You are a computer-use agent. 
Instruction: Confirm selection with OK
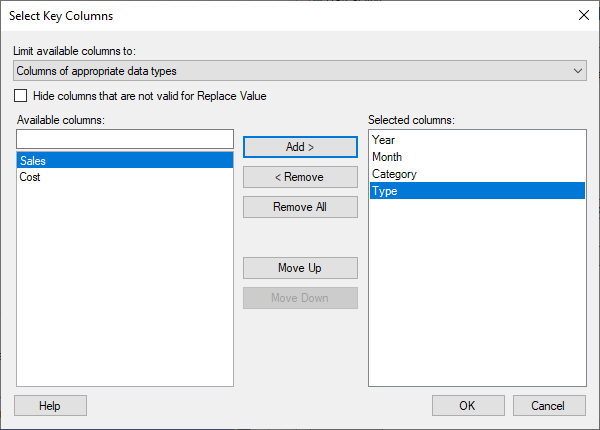click(x=468, y=406)
